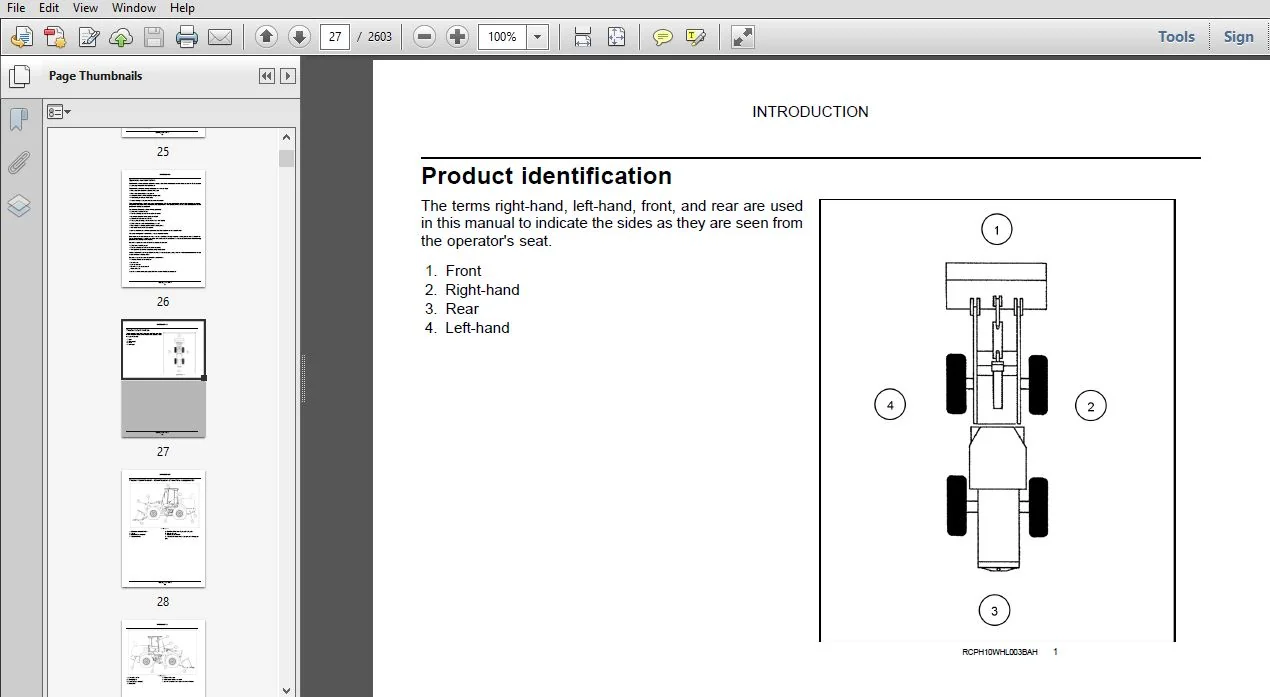The width and height of the screenshot is (1270, 697).
Task: Click the Email envelope icon
Action: tap(220, 38)
